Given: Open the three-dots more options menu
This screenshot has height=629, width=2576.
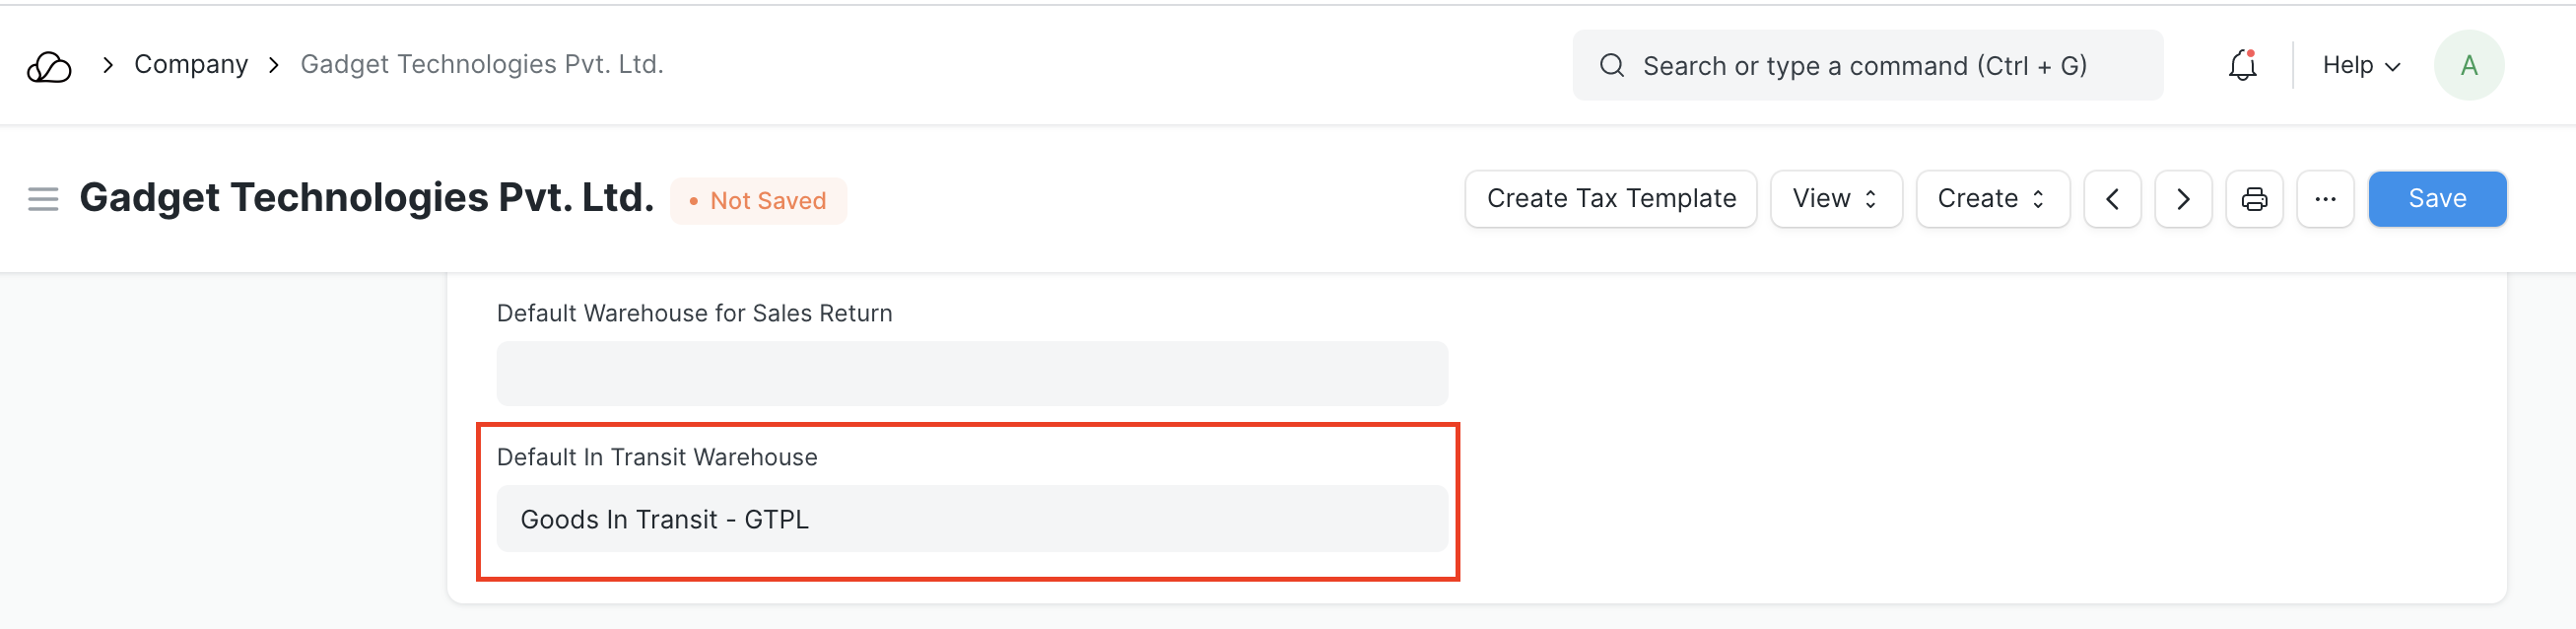Looking at the screenshot, I should (2325, 199).
